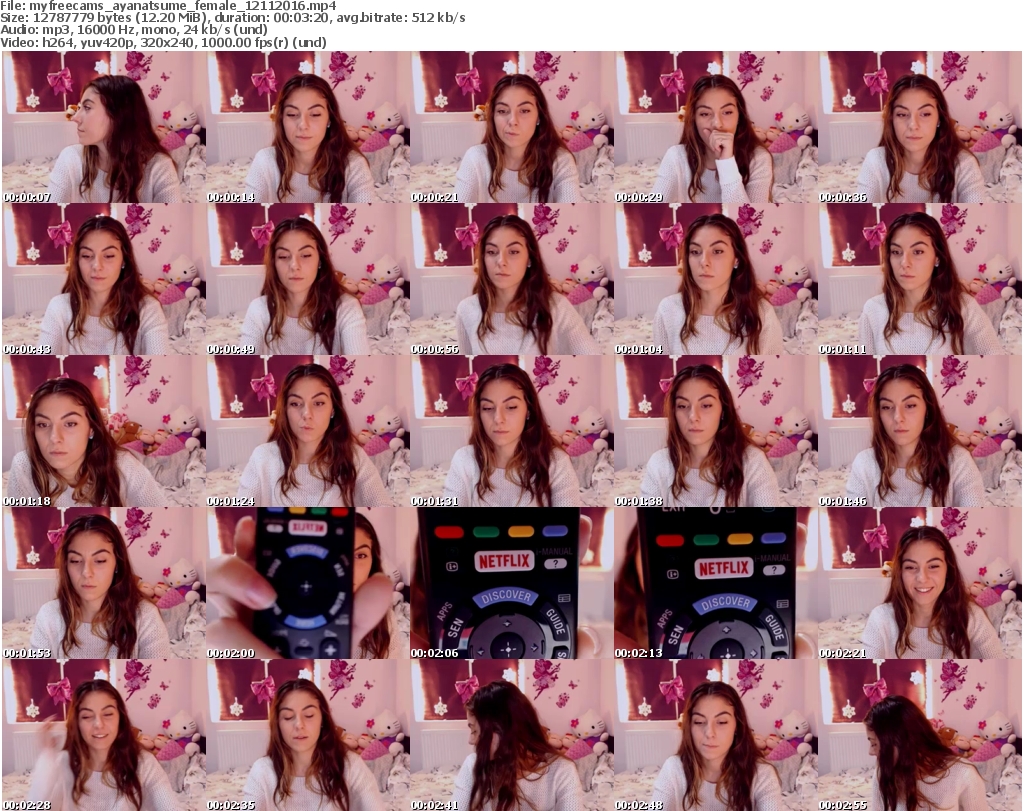Viewport: 1024px width, 811px height.
Task: Open the frame at 00:01:04
Action: point(715,279)
